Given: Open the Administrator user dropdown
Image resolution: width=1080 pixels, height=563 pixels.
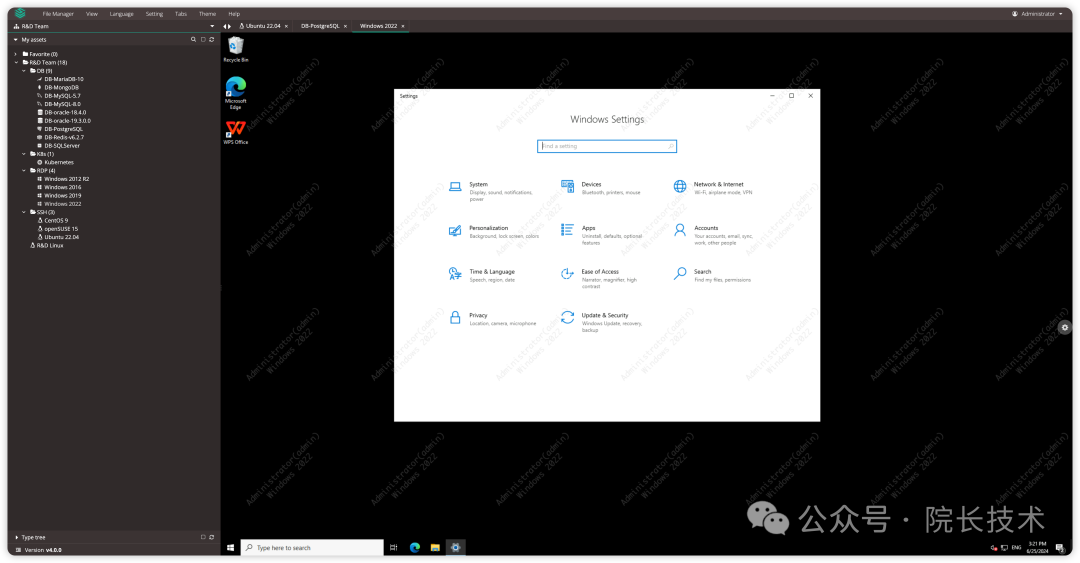Looking at the screenshot, I should click(1037, 14).
